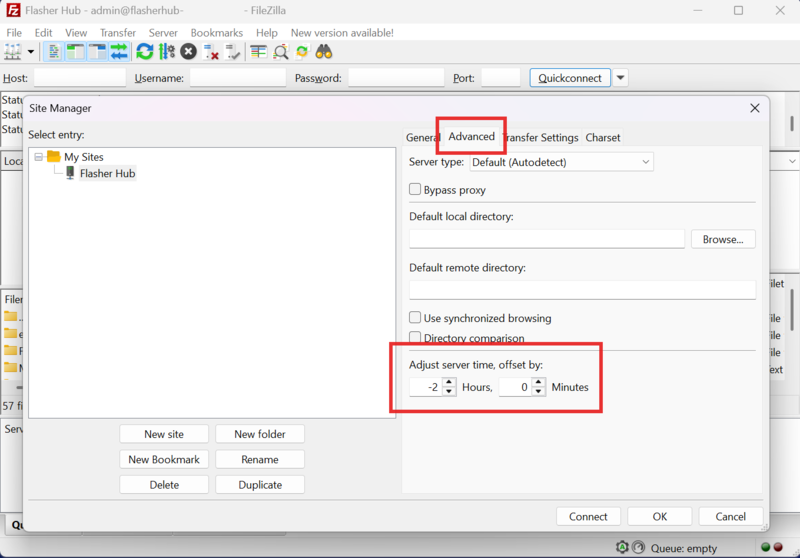Screen dimensions: 800x558
Task: Decrease the Minutes offset value
Action: (539, 391)
